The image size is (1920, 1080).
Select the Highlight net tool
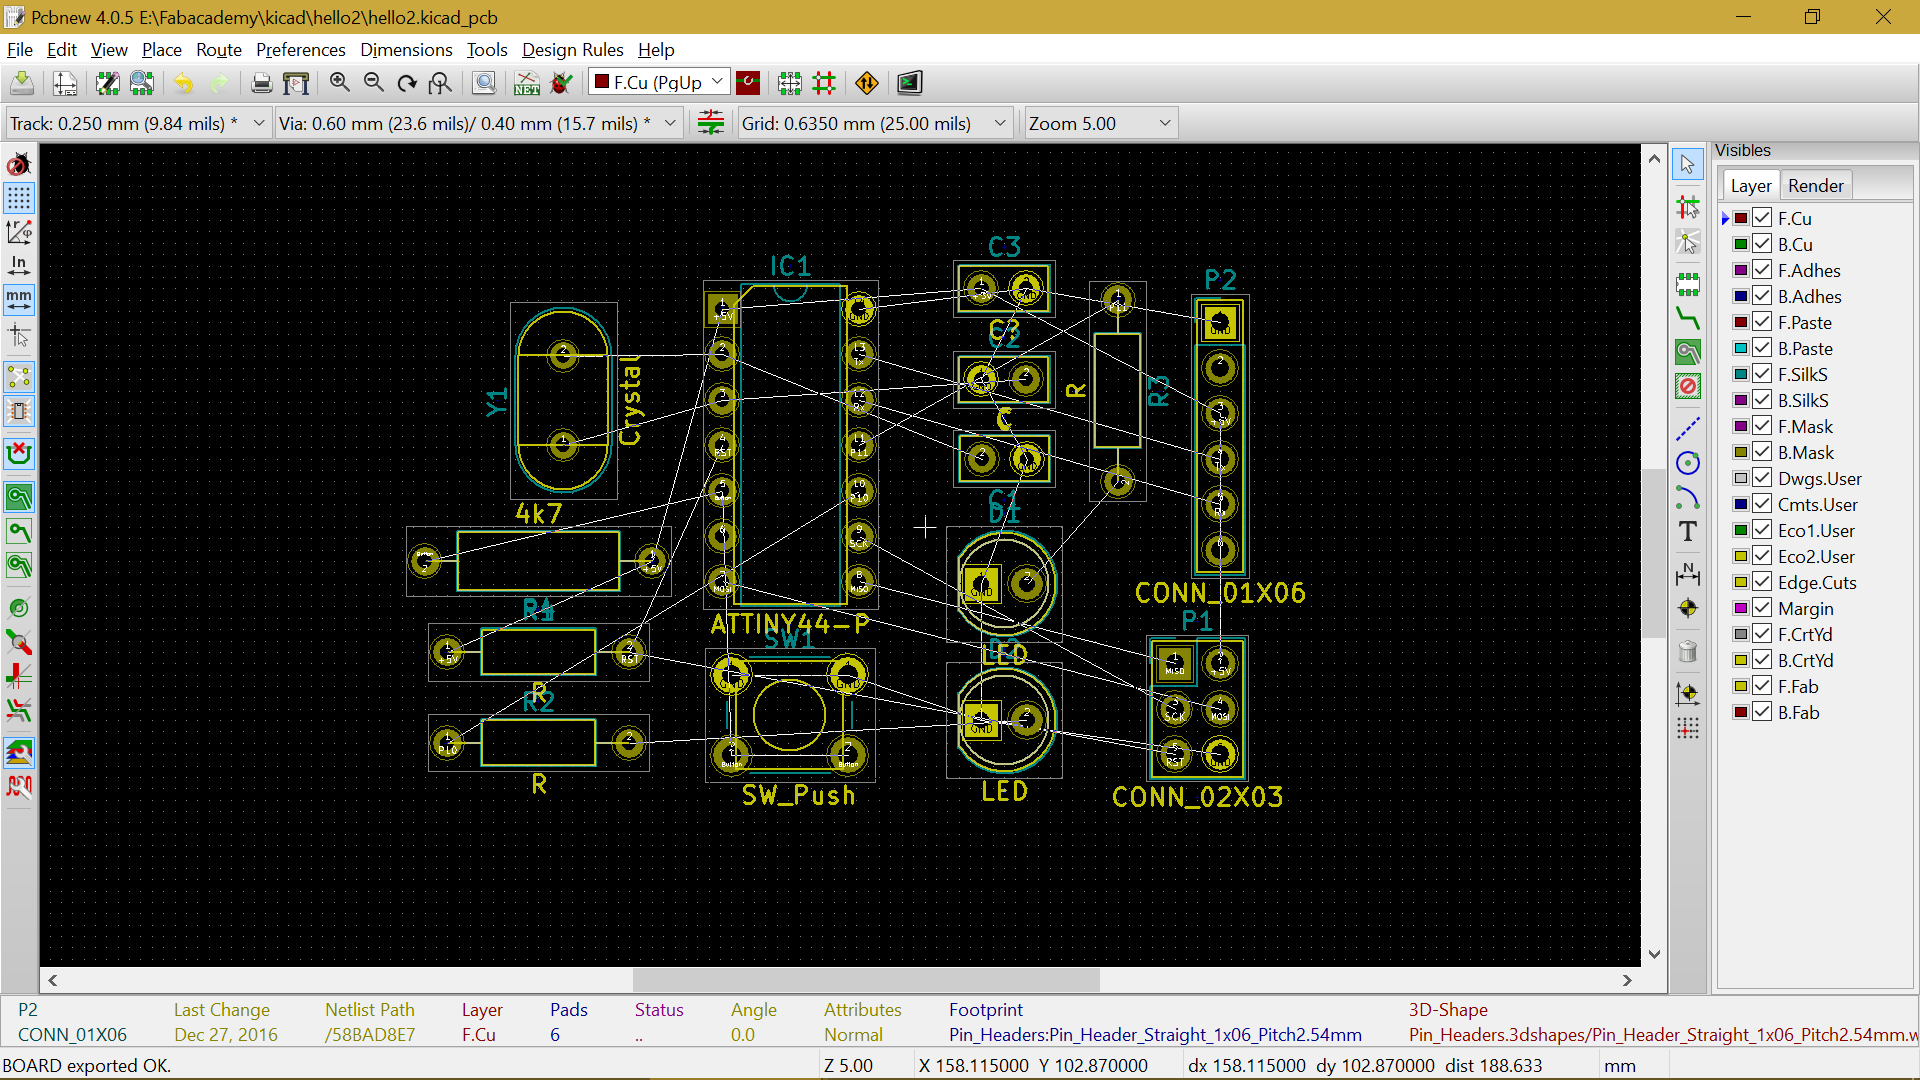[x=1688, y=207]
